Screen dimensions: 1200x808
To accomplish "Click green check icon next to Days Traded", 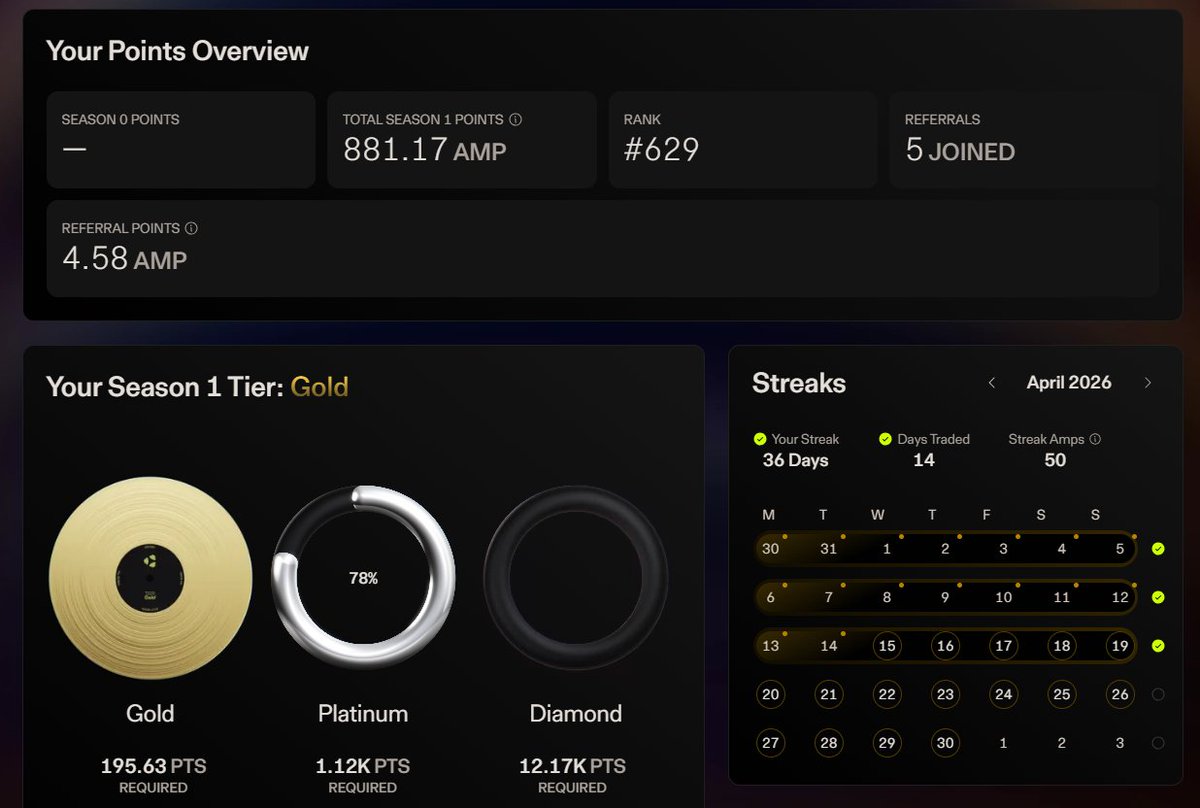I will 885,439.
